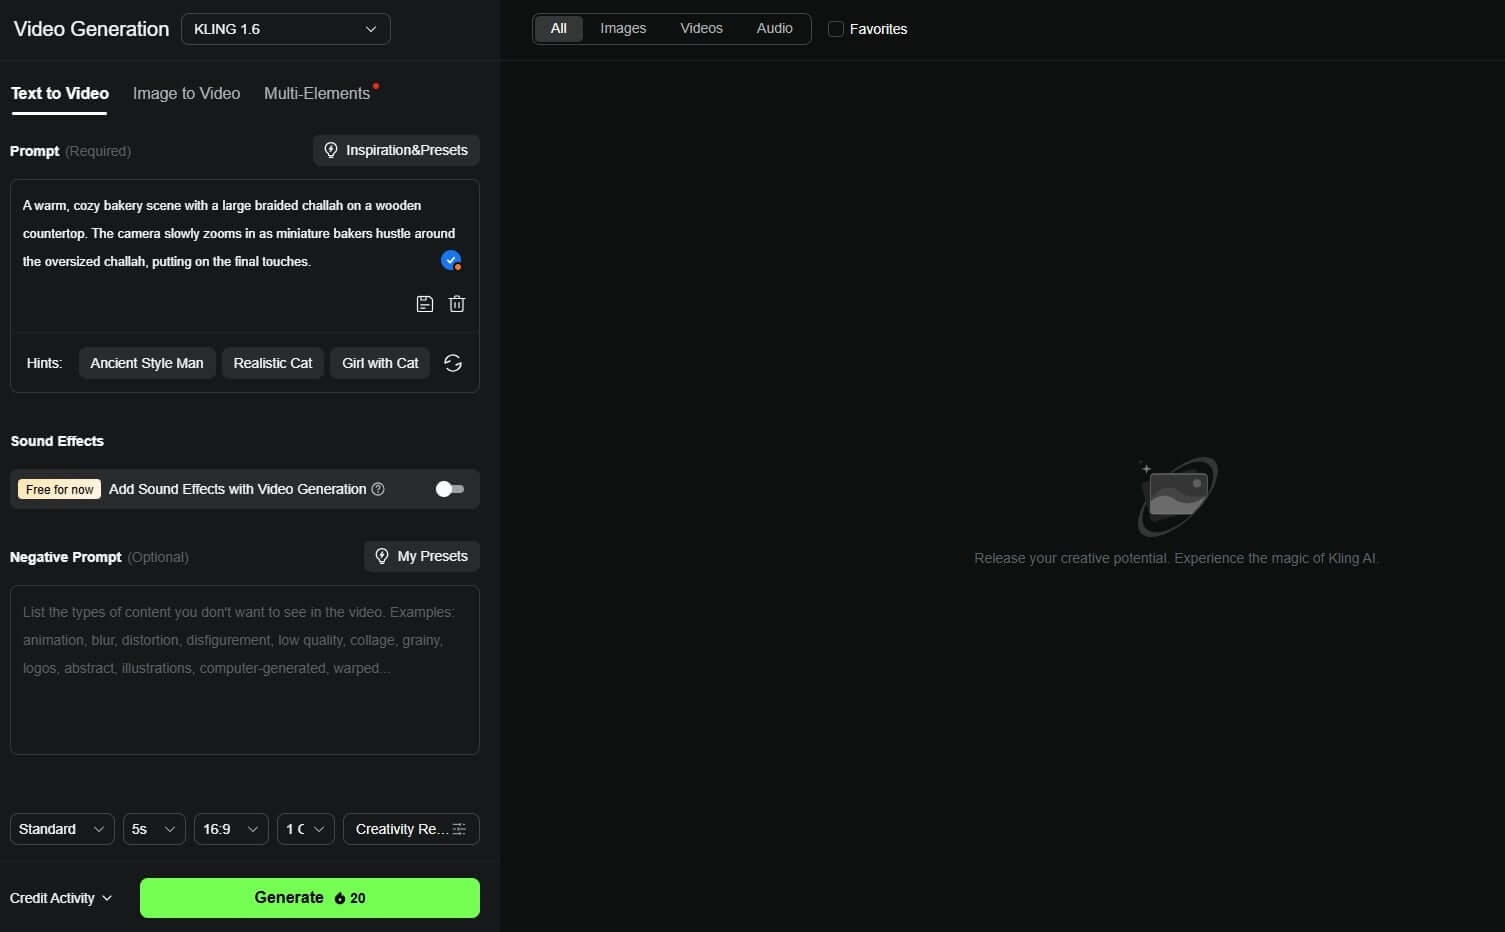Filter results by Audio
Screen dimensions: 1505x932
click(775, 28)
